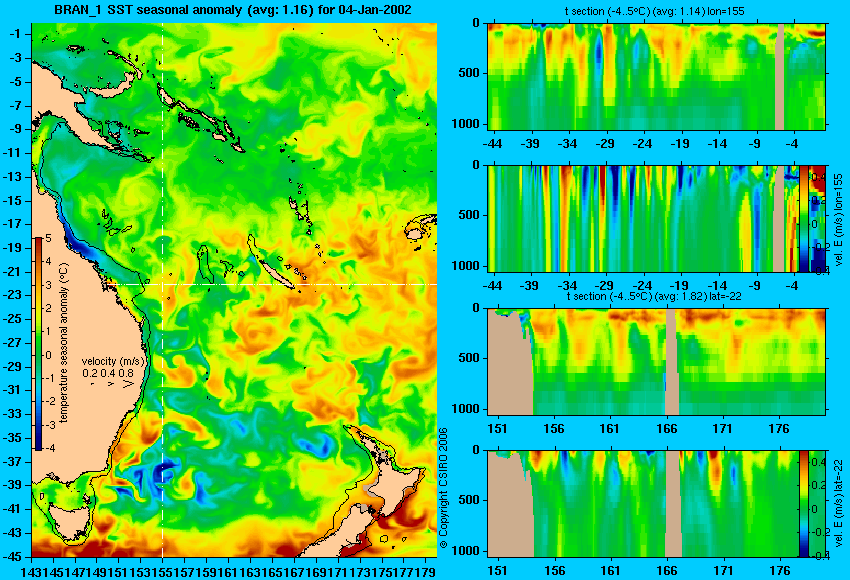This screenshot has height=580, width=850.
Task: Click the "0.2 0.4 0.8" velocity scale values
Action: 108,373
